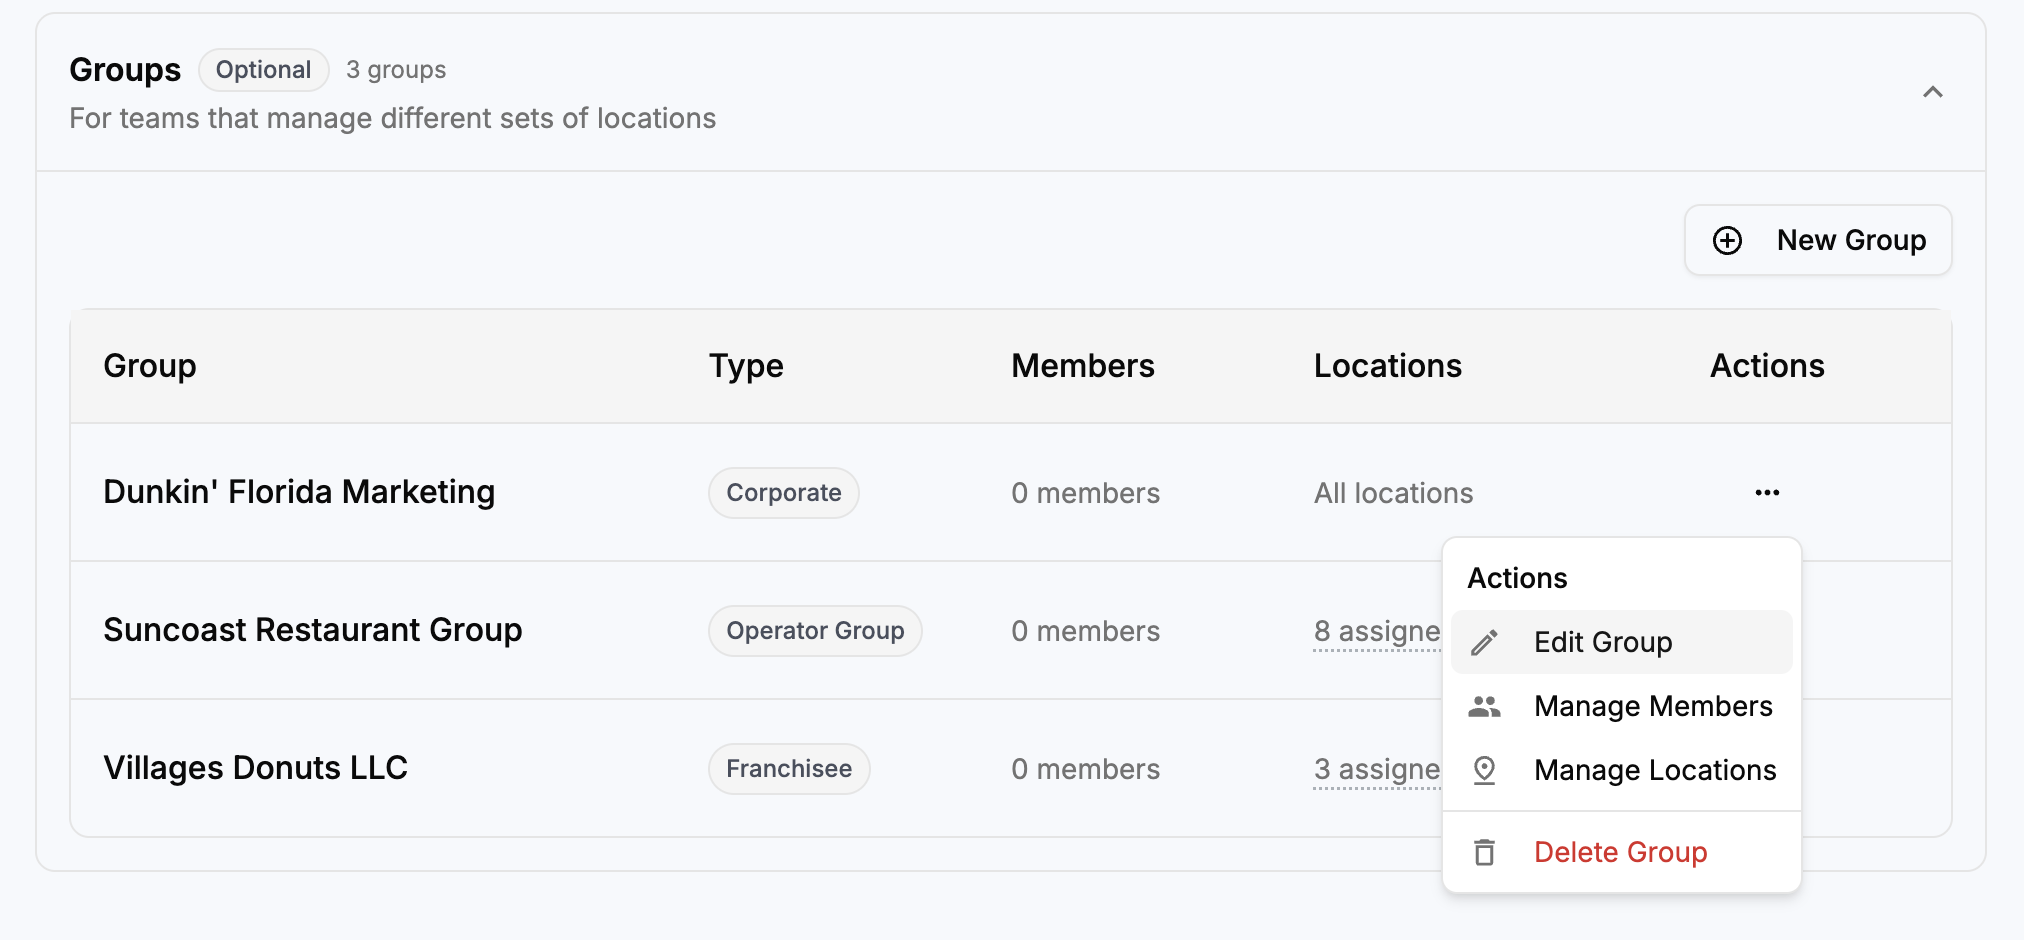The image size is (2024, 940).
Task: Click the New Group button
Action: [x=1818, y=240]
